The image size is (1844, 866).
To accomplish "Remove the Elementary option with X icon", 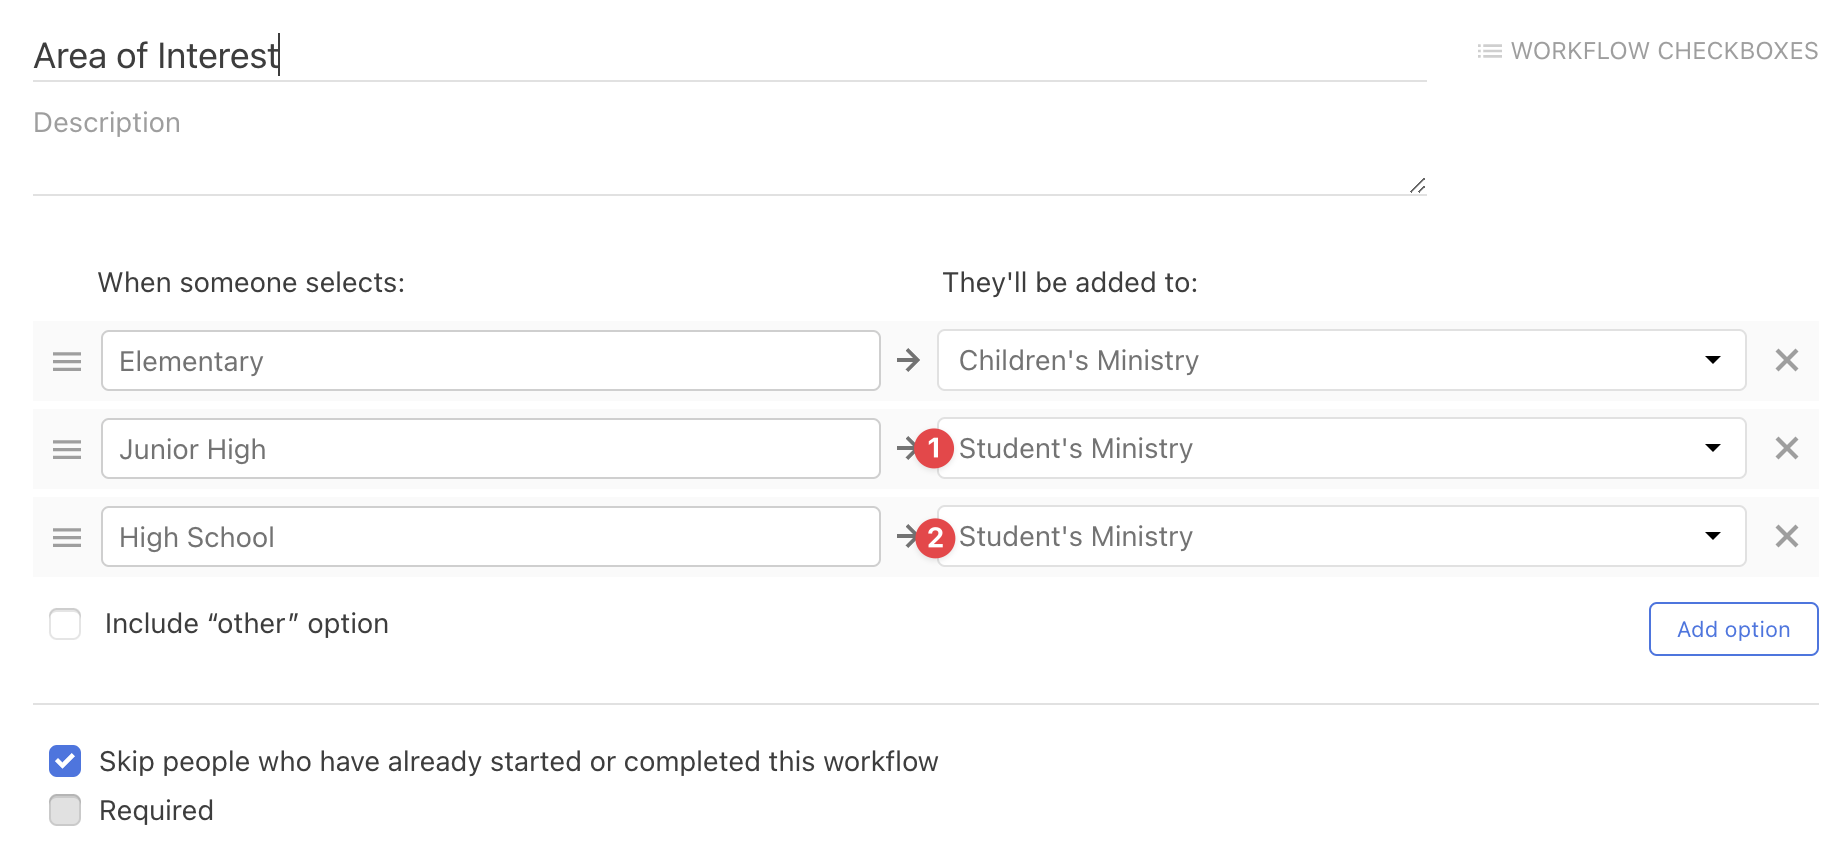I will point(1786,360).
